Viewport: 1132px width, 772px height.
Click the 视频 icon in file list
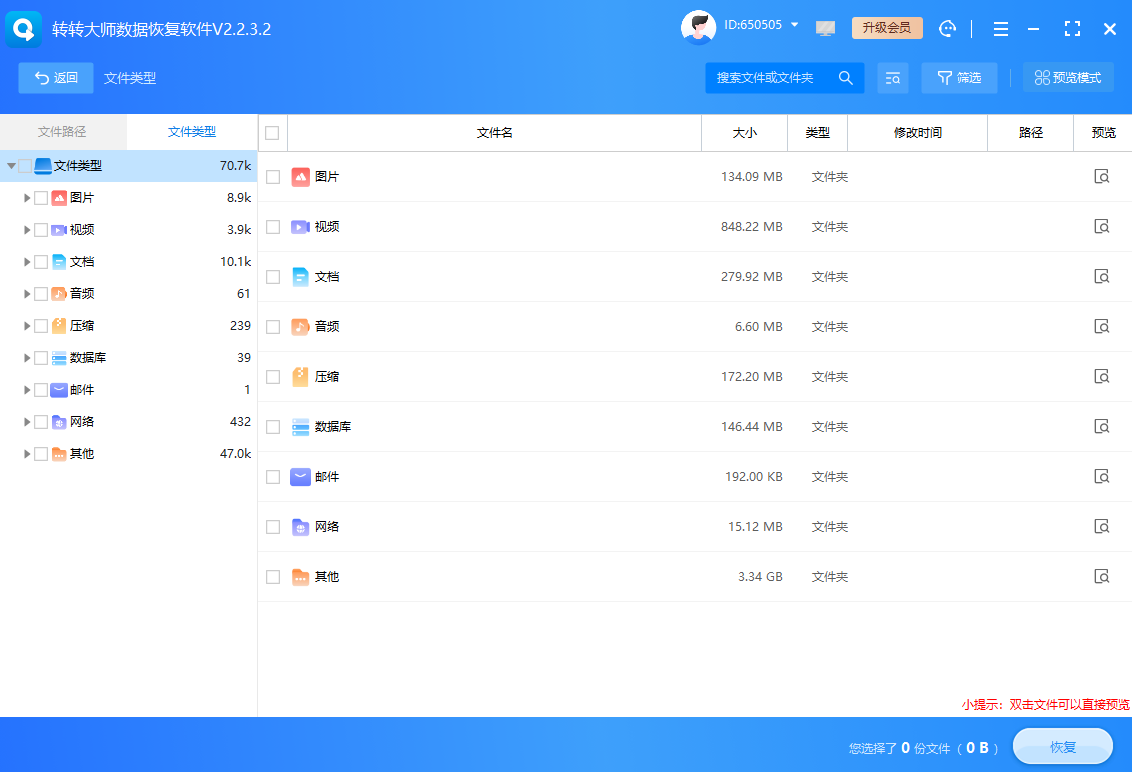point(300,227)
